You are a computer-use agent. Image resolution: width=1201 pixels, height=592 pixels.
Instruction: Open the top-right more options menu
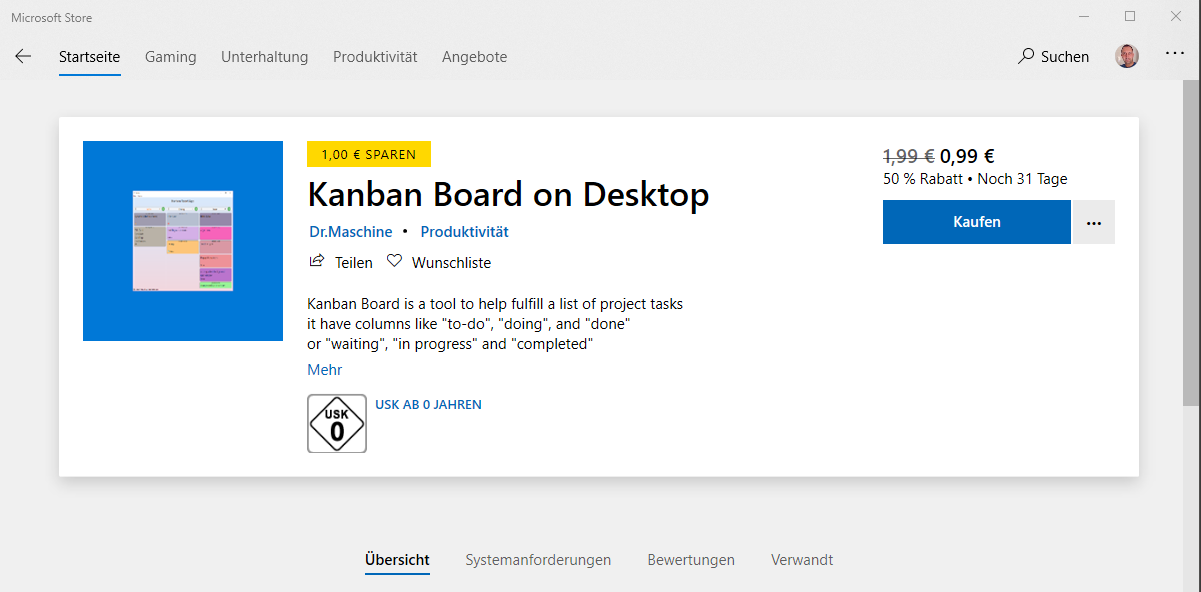[1175, 53]
